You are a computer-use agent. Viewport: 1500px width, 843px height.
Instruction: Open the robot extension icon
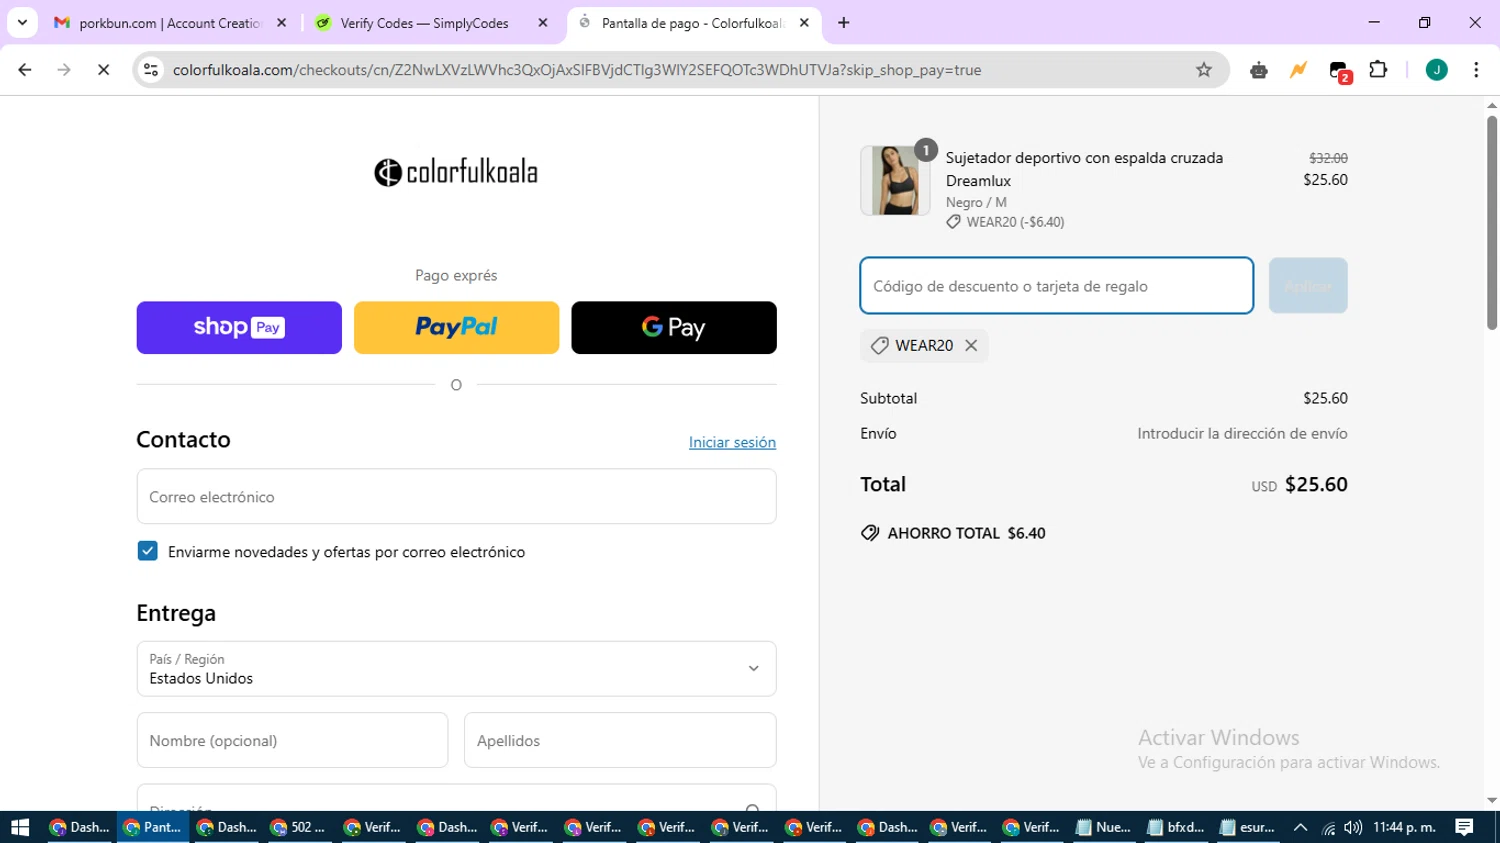(1259, 70)
